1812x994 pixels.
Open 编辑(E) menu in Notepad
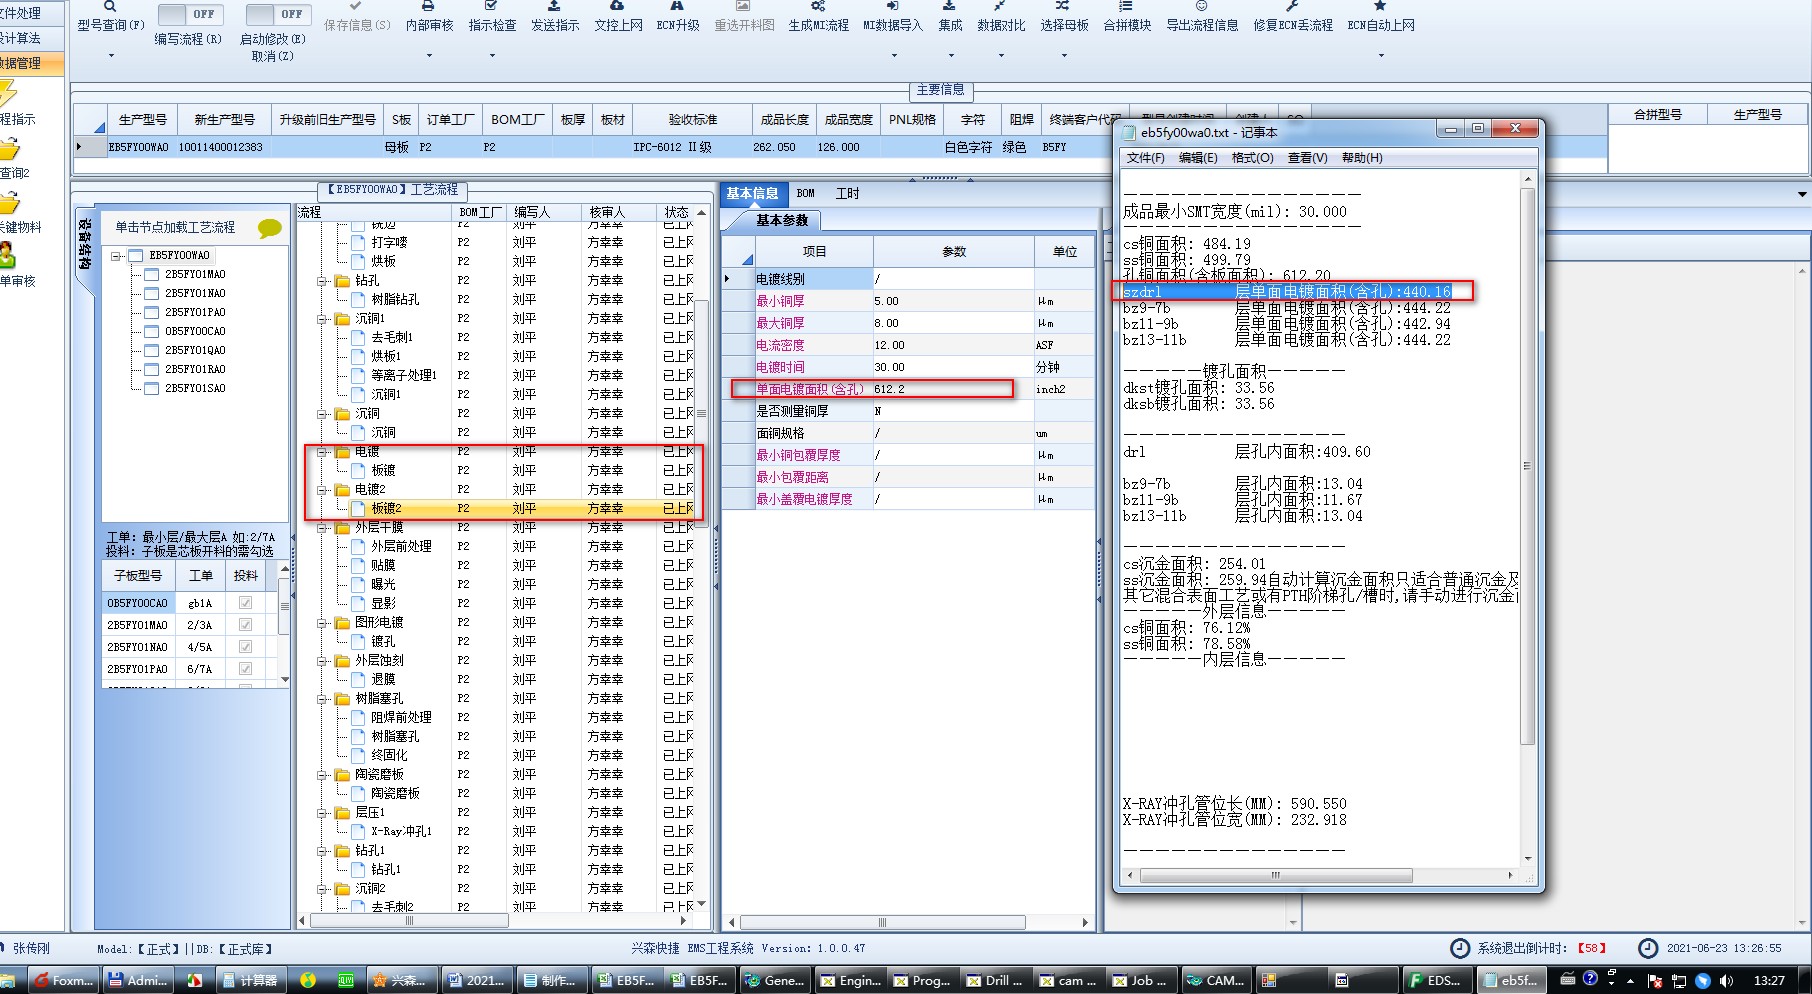click(x=1198, y=158)
